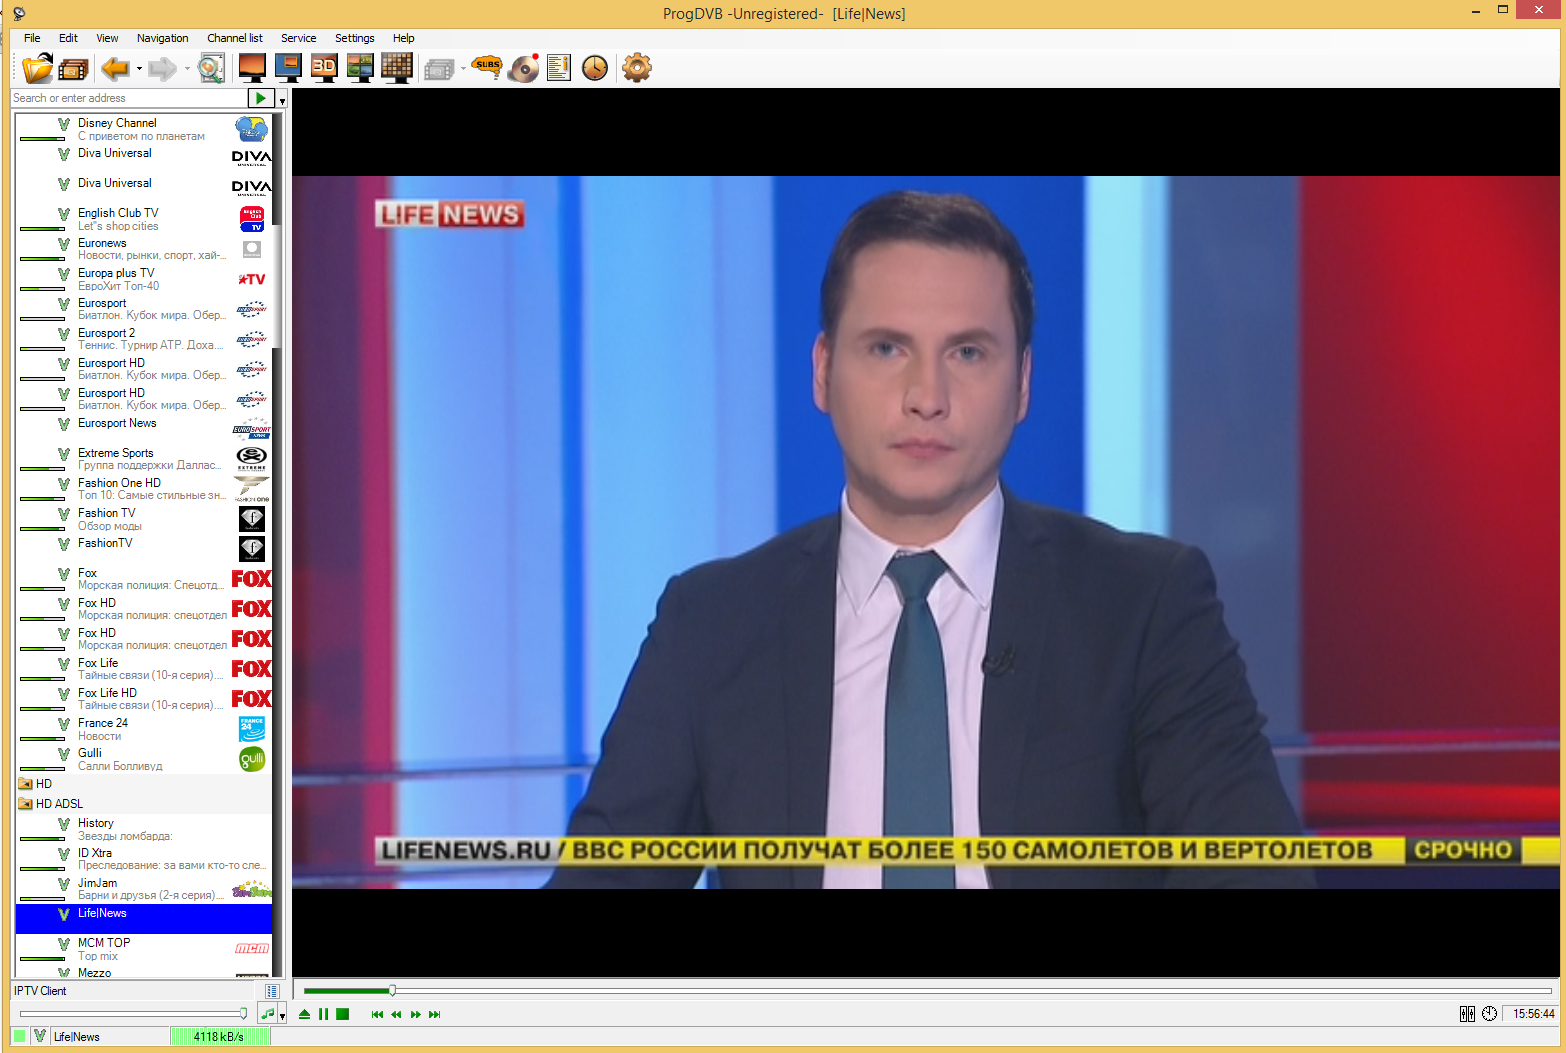
Task: Select the Europa plus TV channel
Action: click(x=143, y=279)
